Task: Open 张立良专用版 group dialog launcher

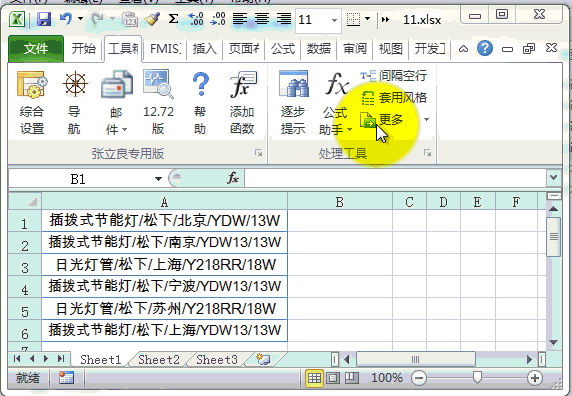Action: 259,153
